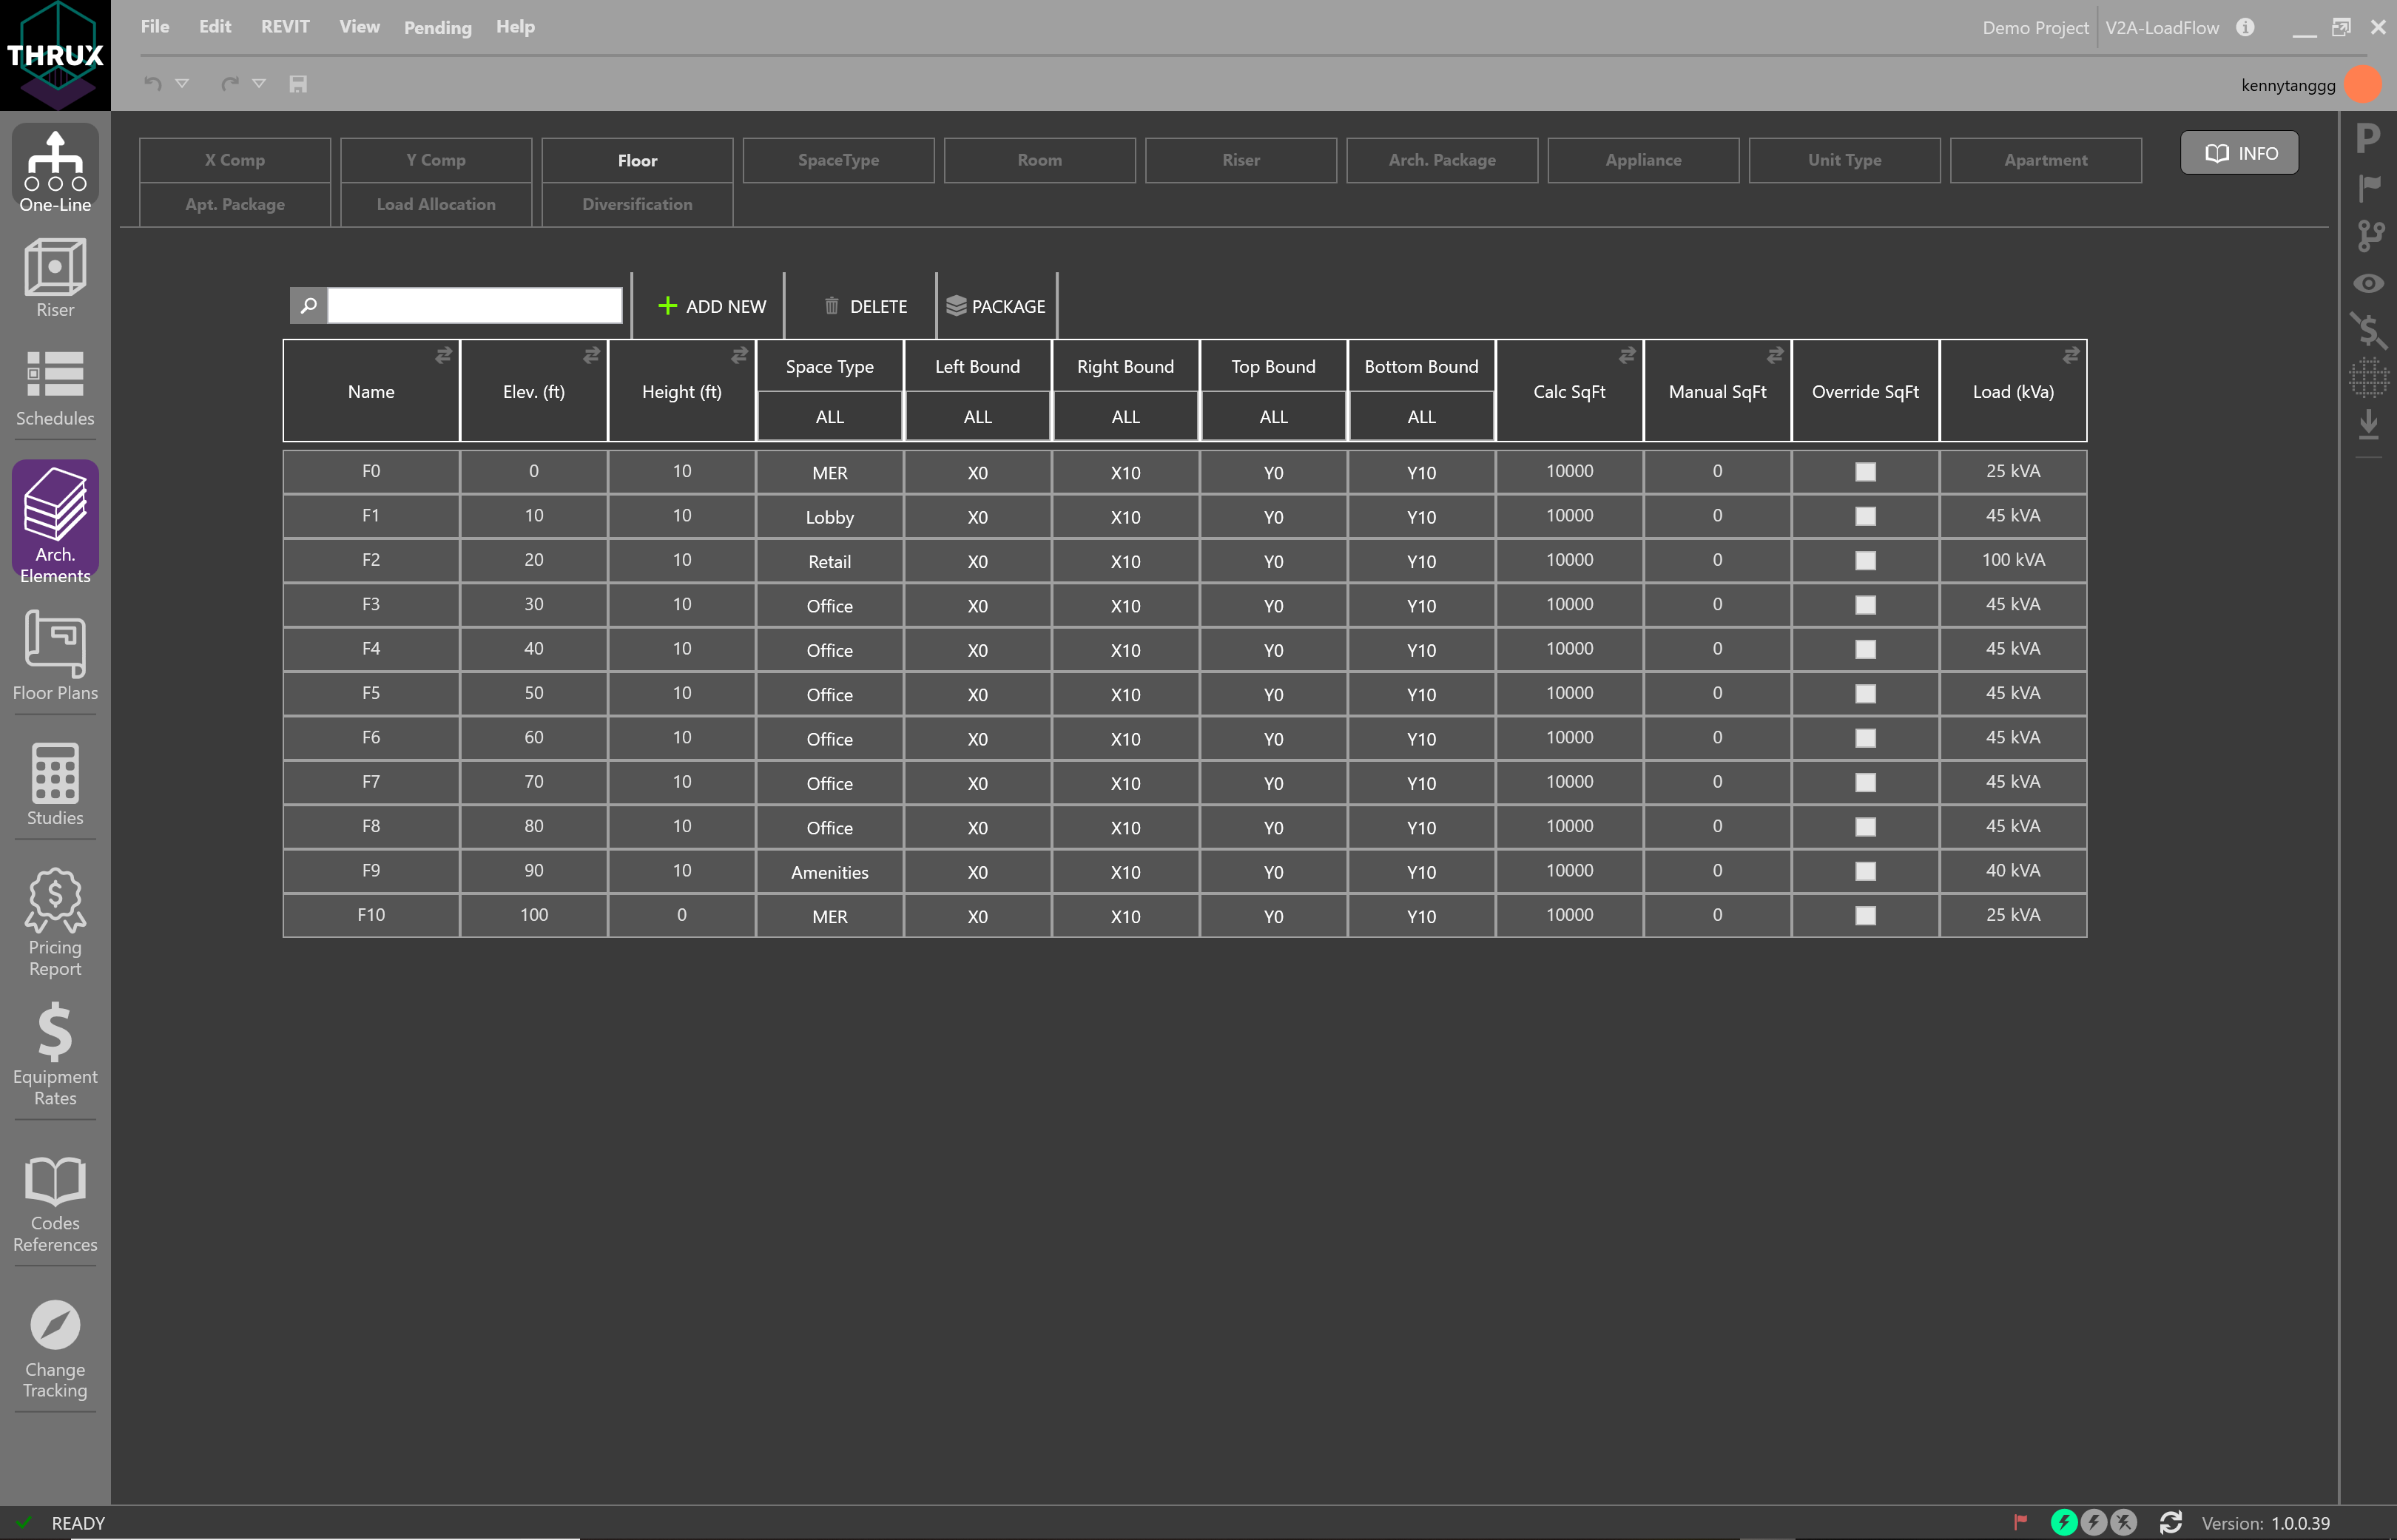Click the ADD NEW button

(712, 306)
